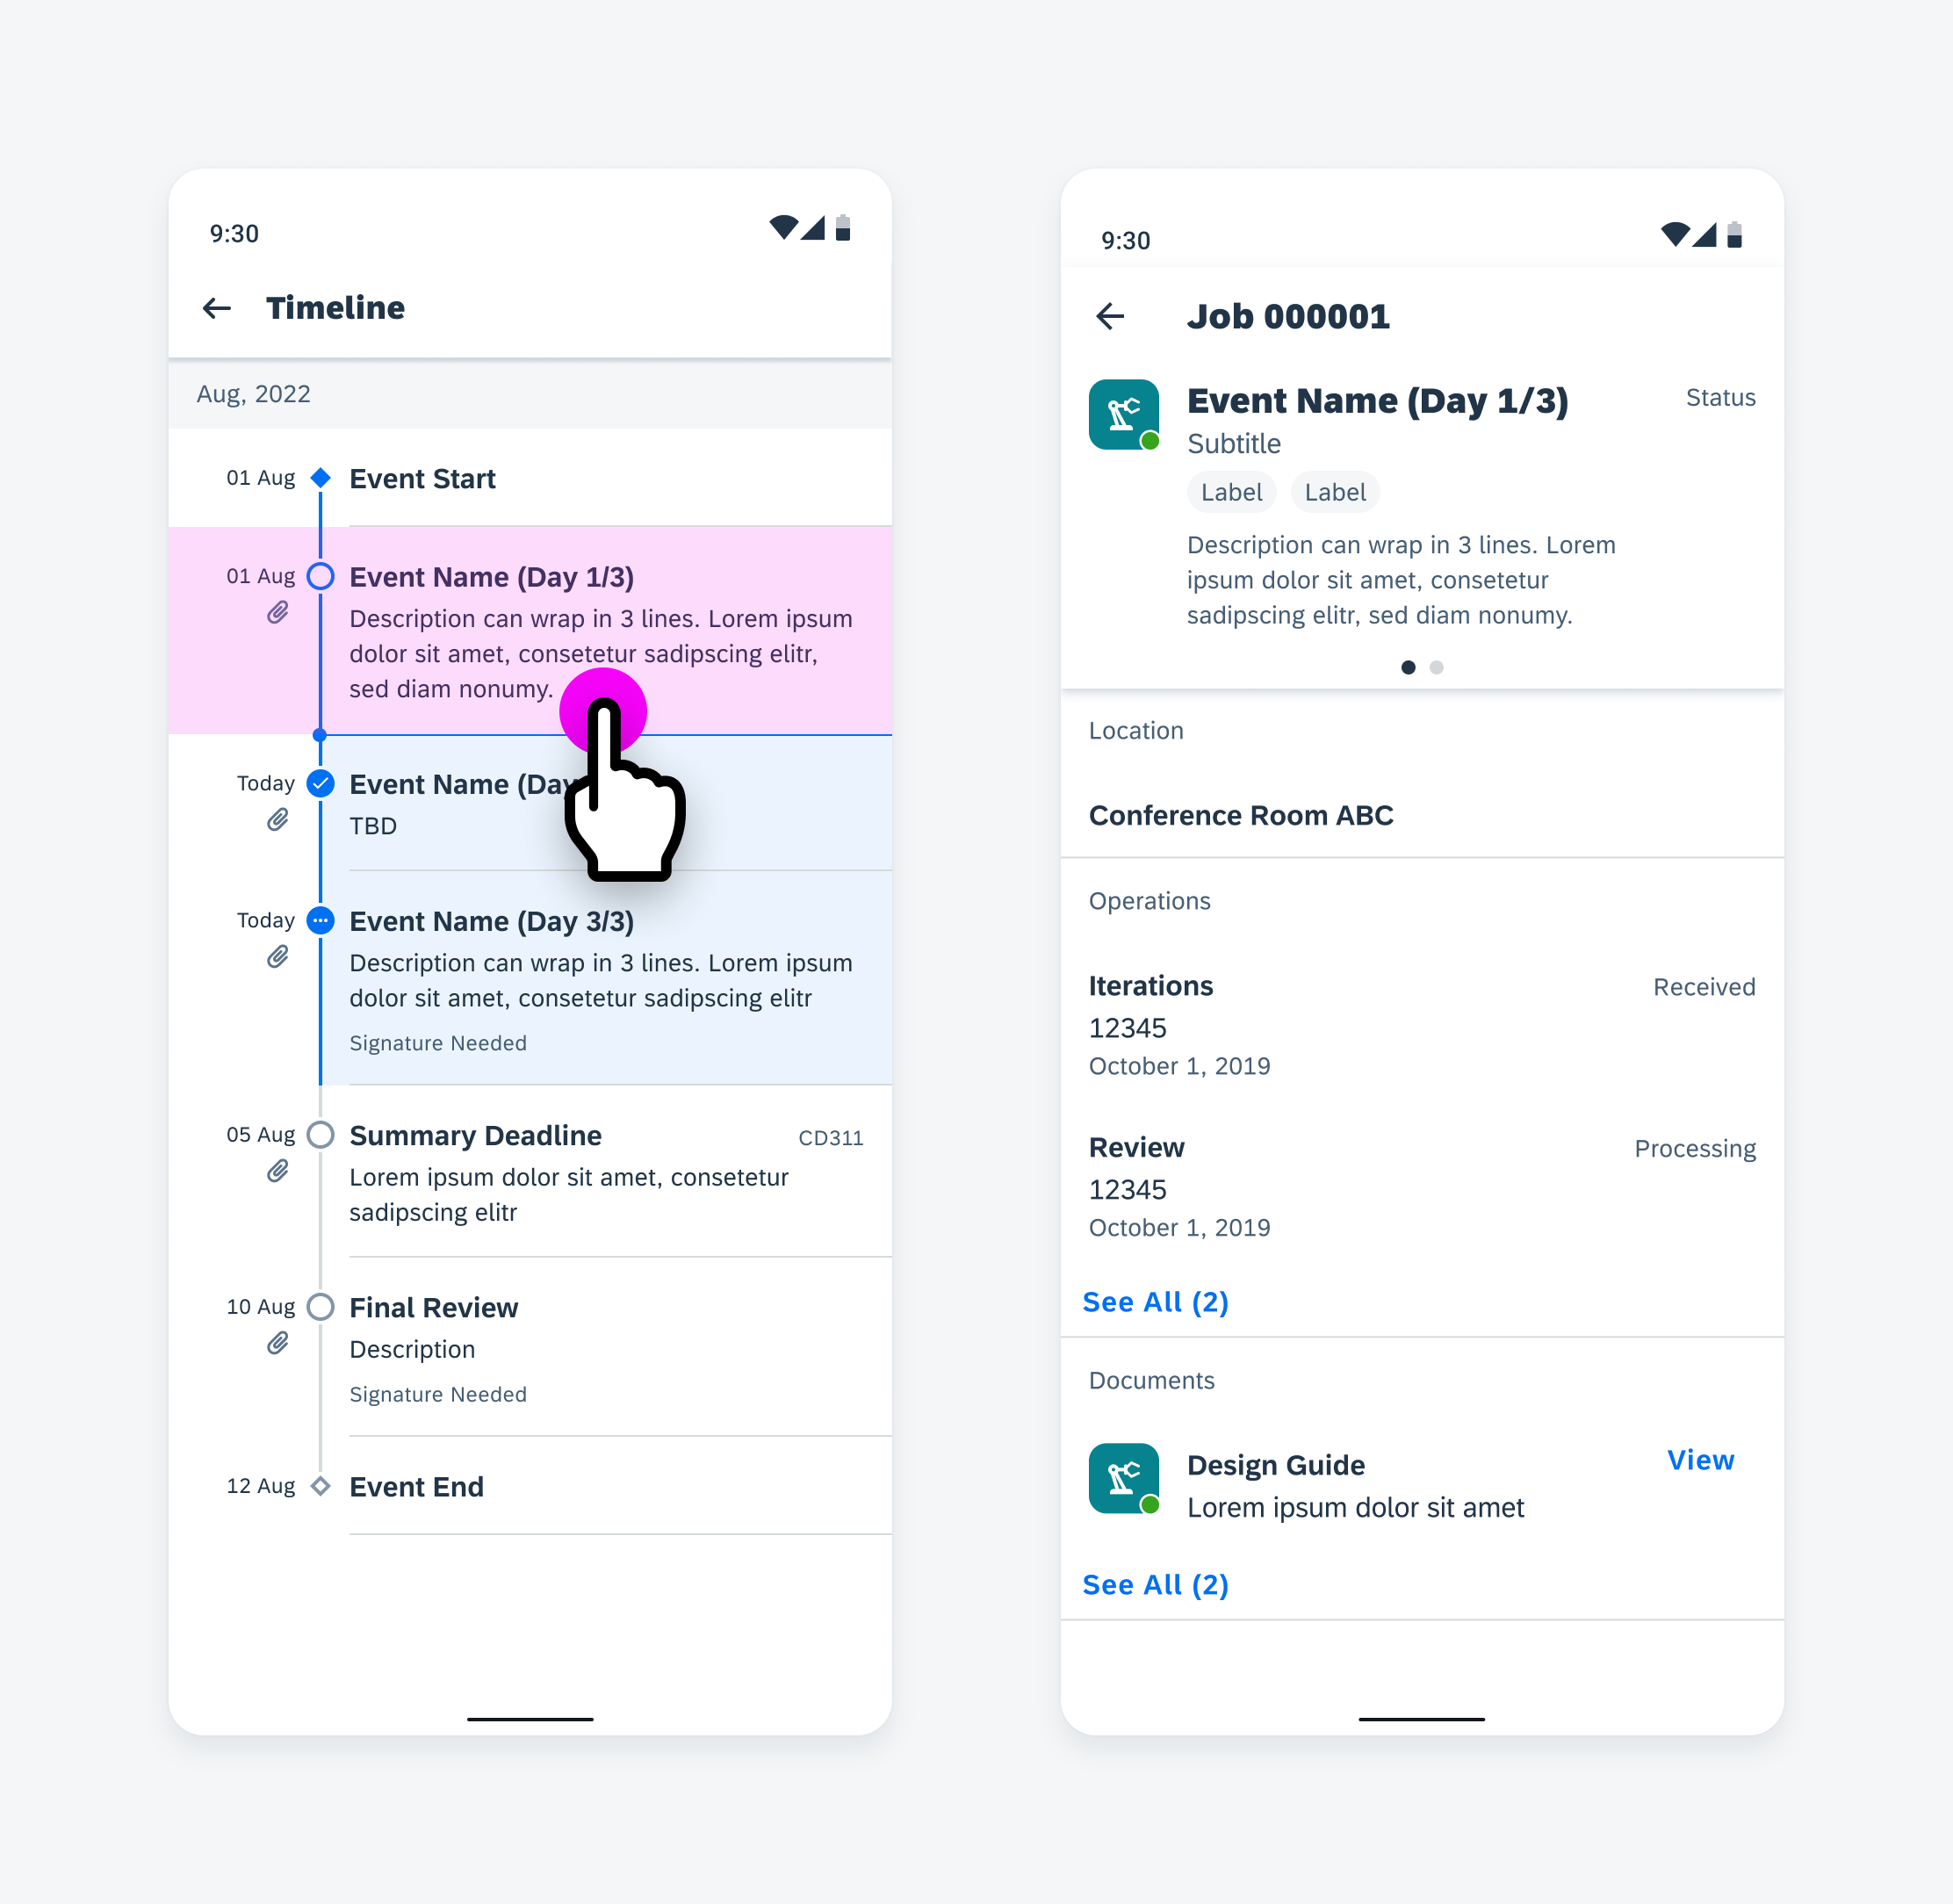Tap View link next to Design Guide document
Image resolution: width=1953 pixels, height=1904 pixels.
click(x=1702, y=1461)
